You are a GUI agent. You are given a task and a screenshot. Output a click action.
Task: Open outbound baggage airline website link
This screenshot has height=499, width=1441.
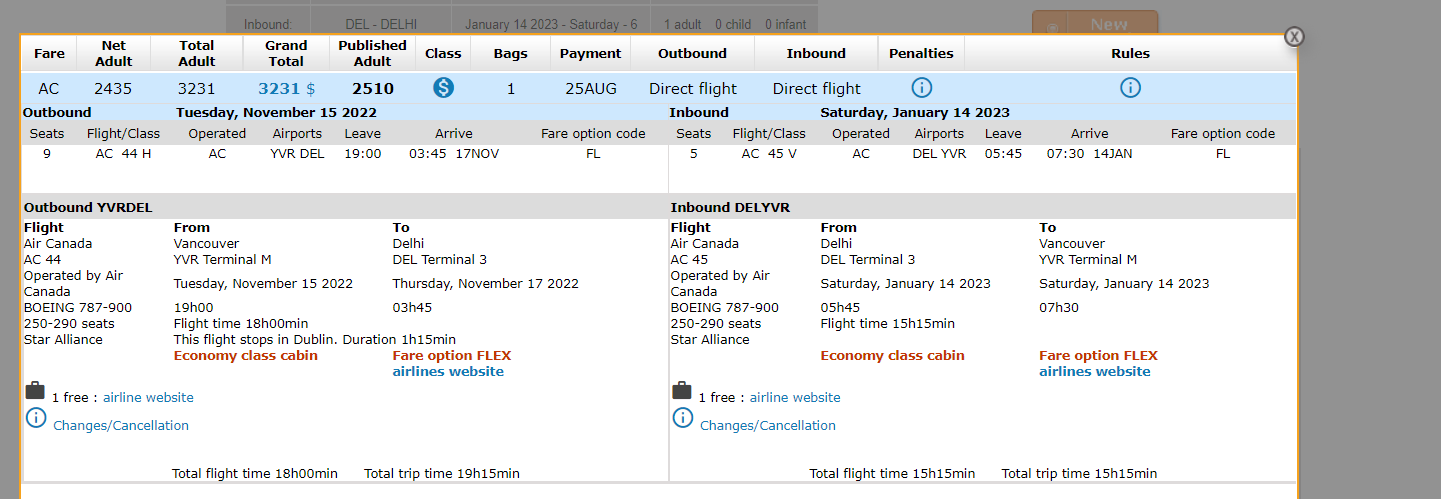click(148, 397)
